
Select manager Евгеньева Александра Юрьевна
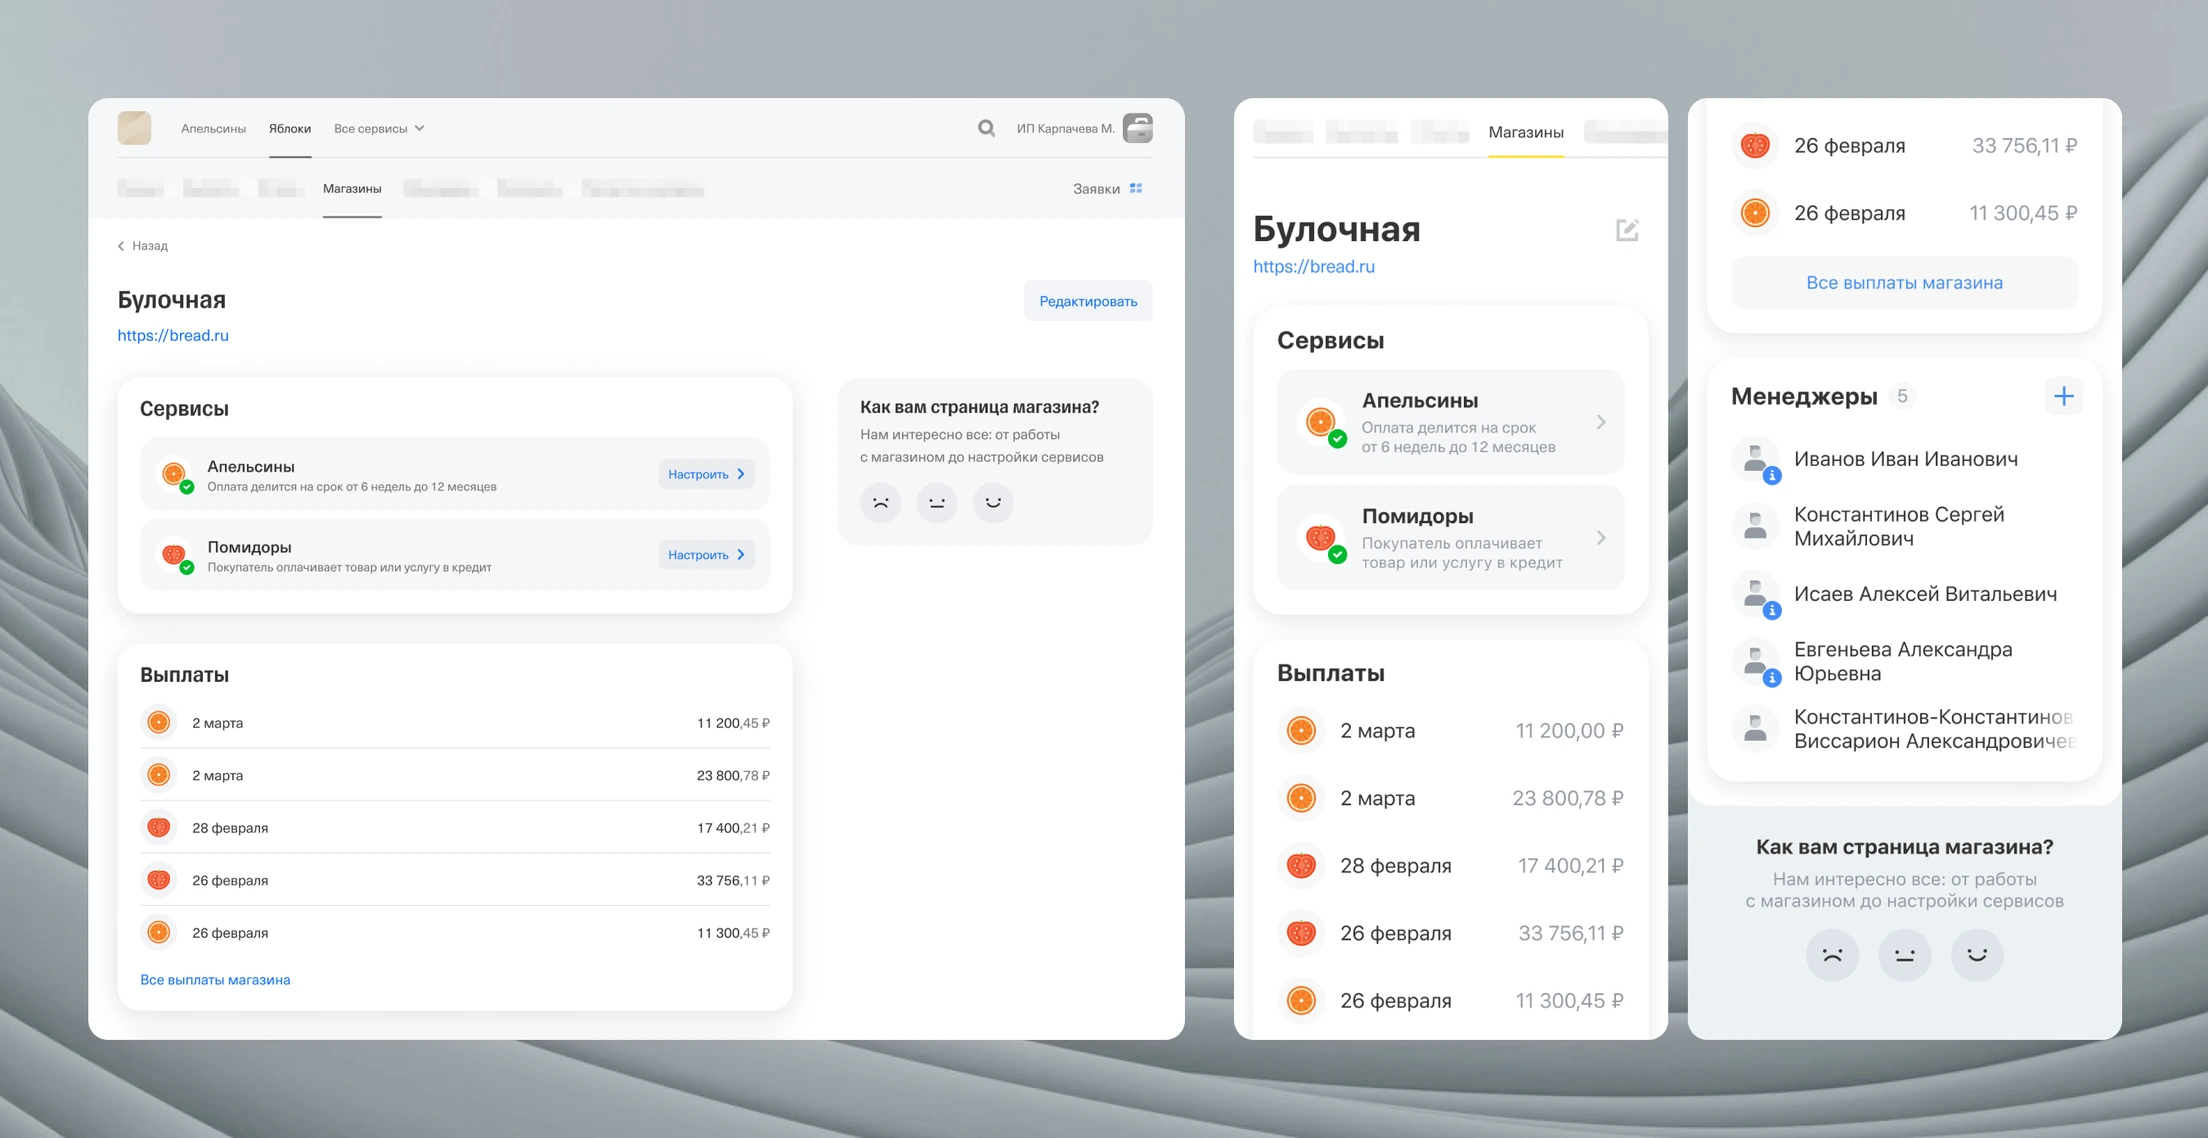[1904, 661]
